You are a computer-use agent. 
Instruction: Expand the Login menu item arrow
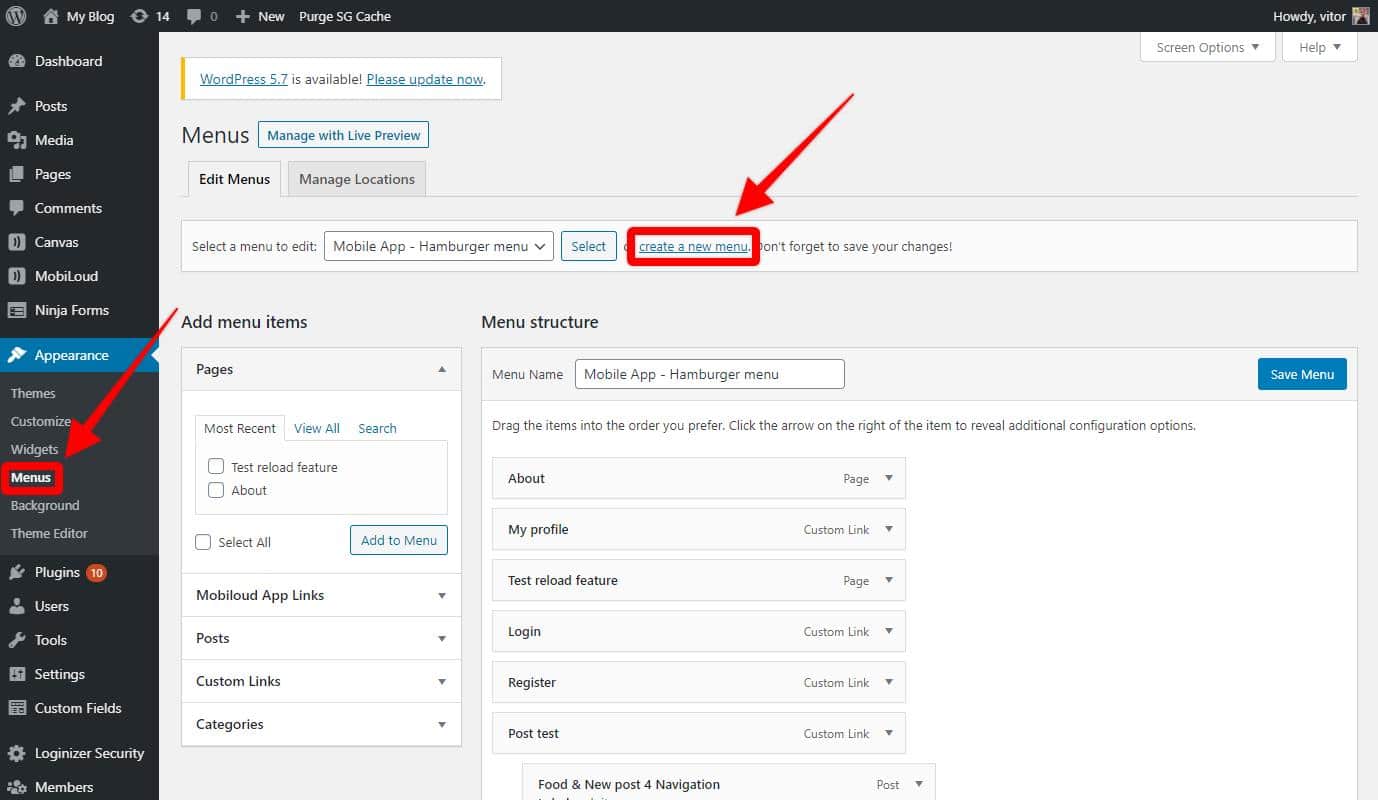pyautogui.click(x=889, y=631)
